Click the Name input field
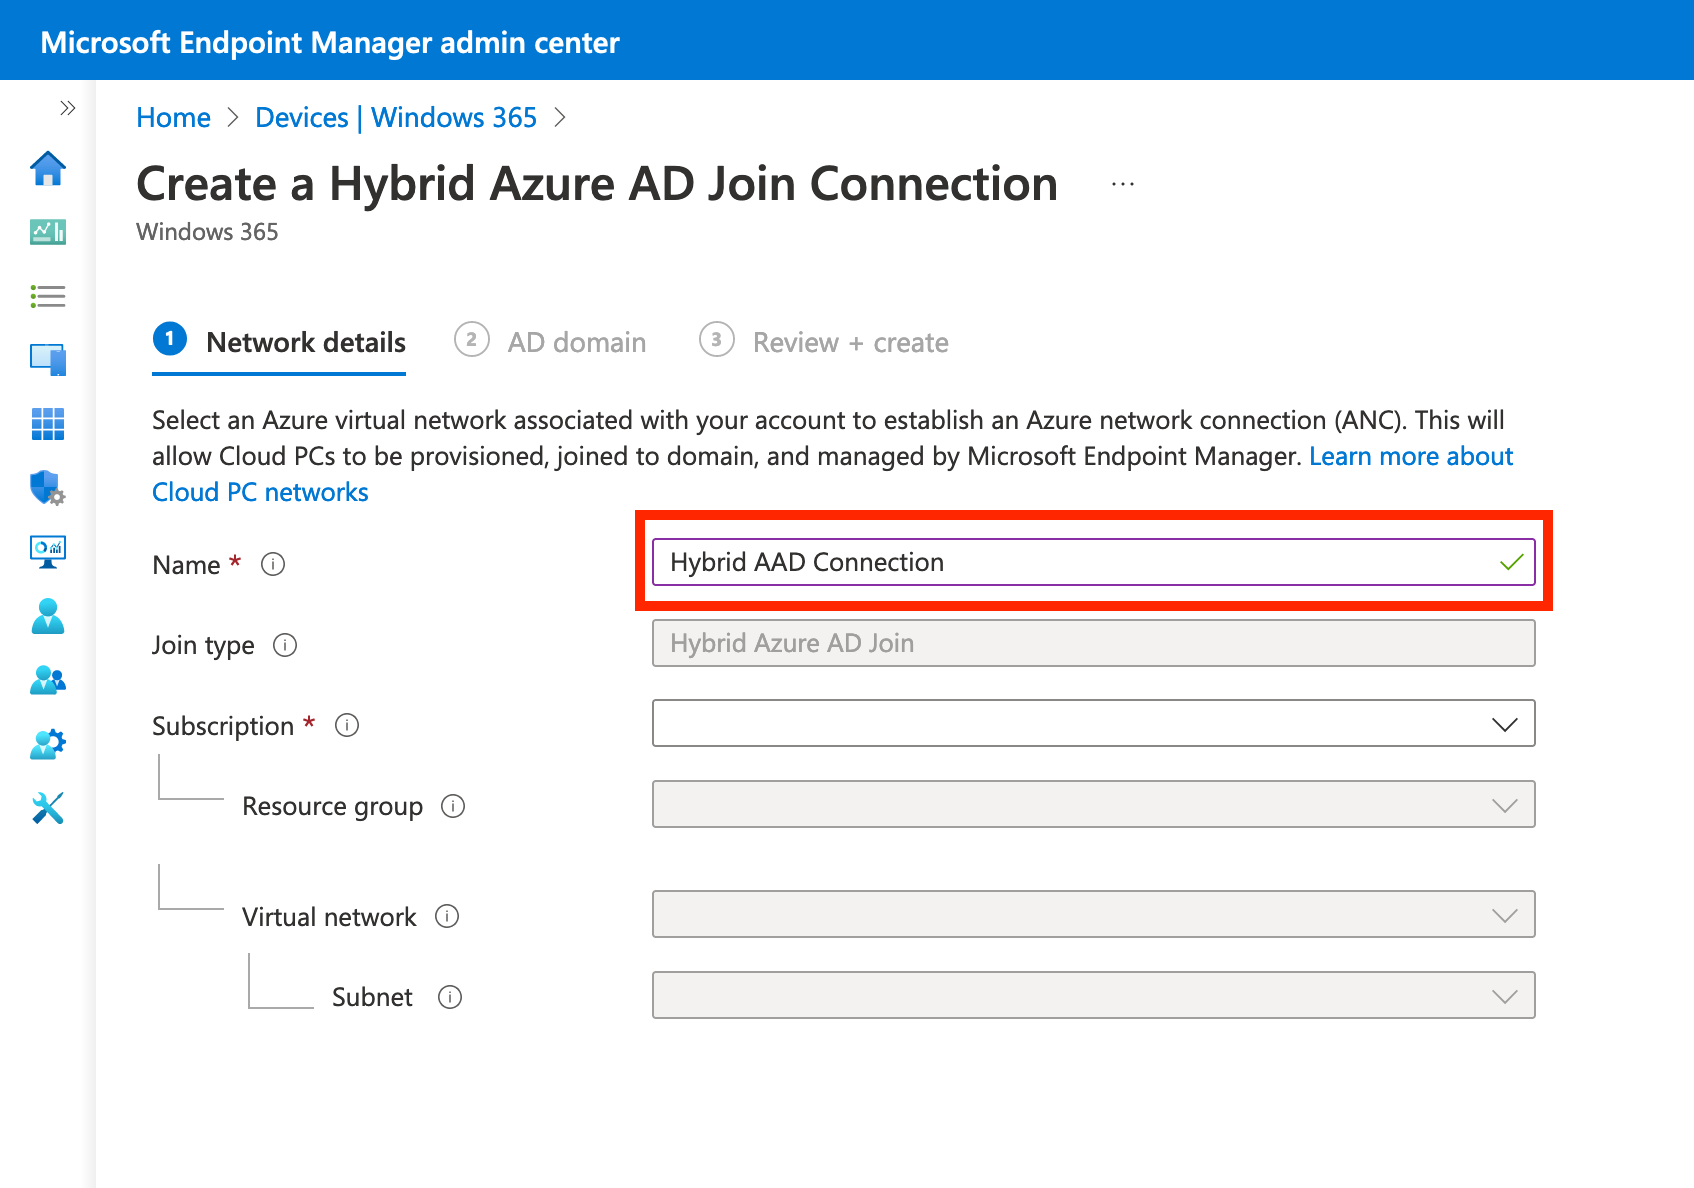 click(1080, 562)
